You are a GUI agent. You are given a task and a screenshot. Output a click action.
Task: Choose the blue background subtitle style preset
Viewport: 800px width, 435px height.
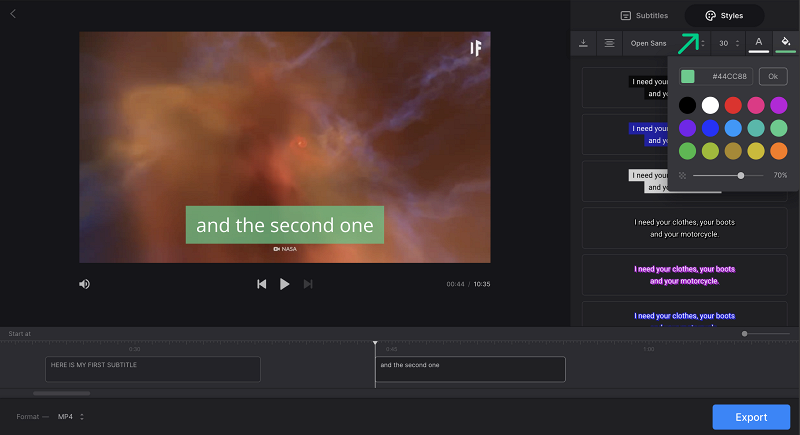[625, 135]
